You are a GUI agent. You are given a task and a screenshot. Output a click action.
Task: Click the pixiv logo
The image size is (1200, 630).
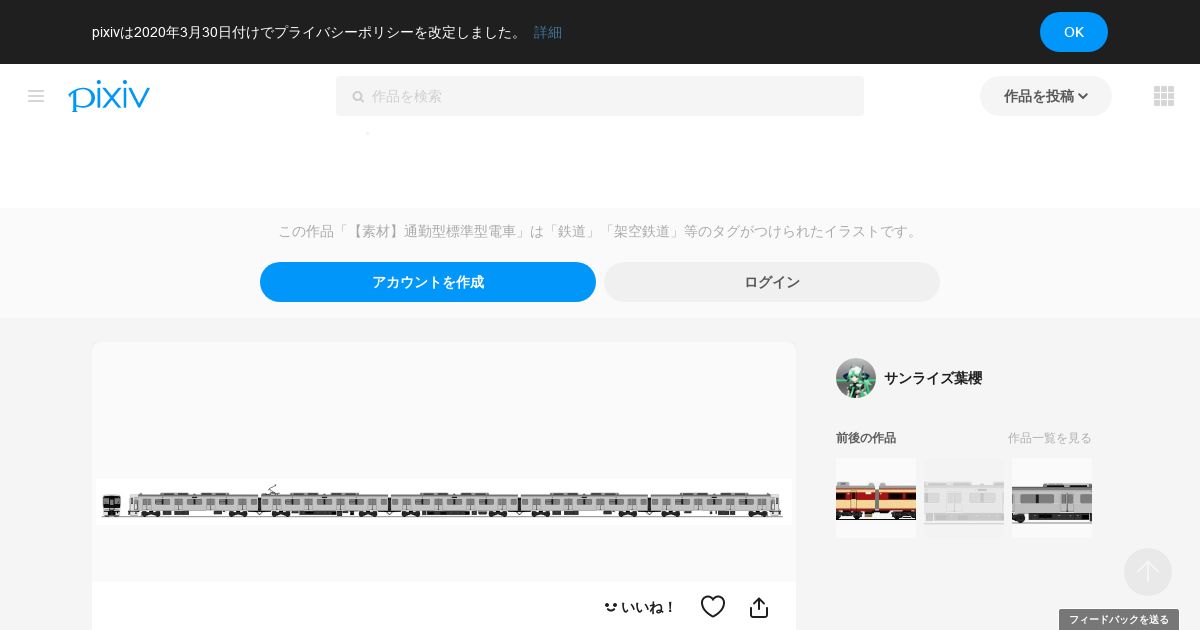tap(109, 96)
